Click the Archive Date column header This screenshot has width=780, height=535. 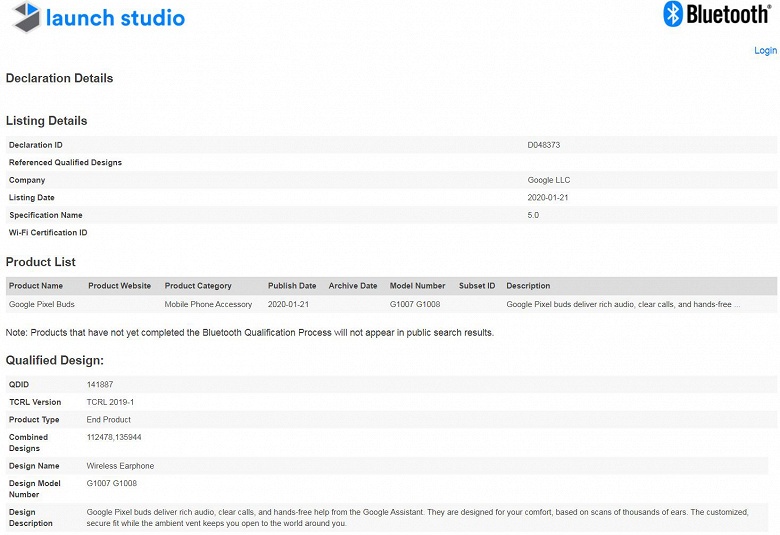point(353,286)
